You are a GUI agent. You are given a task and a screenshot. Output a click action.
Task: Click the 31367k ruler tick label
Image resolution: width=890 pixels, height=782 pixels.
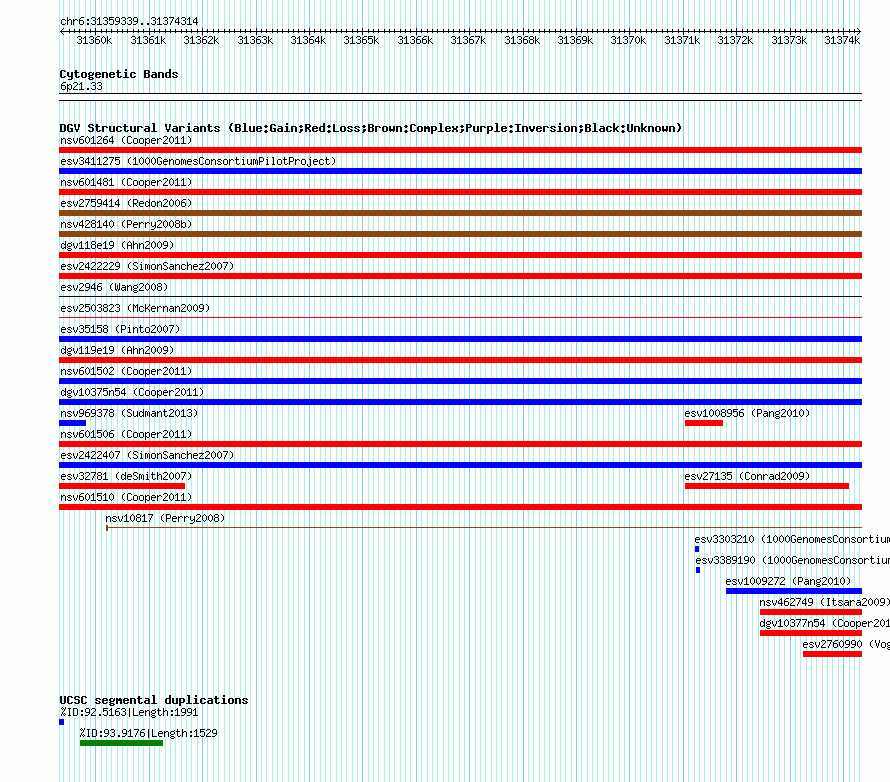click(x=468, y=40)
